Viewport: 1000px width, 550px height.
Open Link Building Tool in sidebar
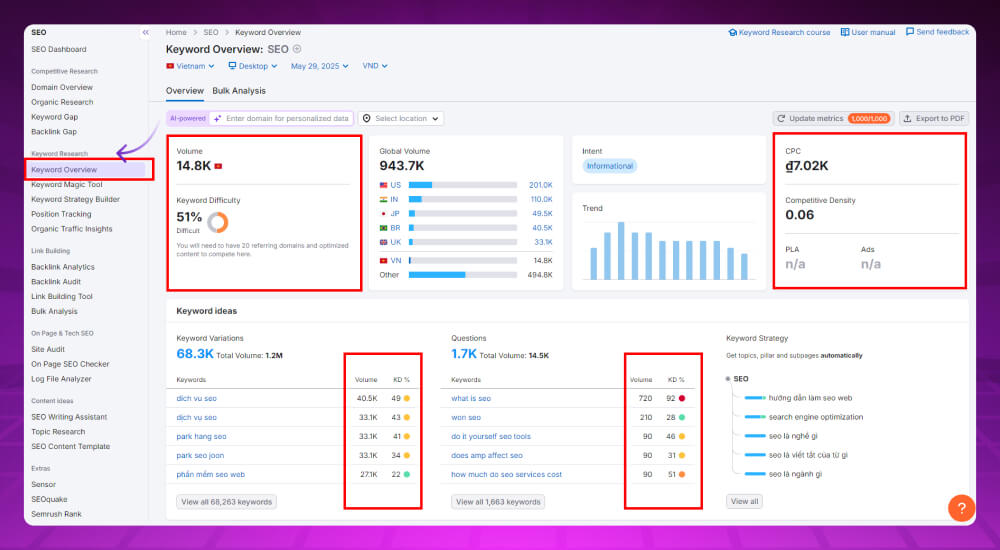[62, 296]
